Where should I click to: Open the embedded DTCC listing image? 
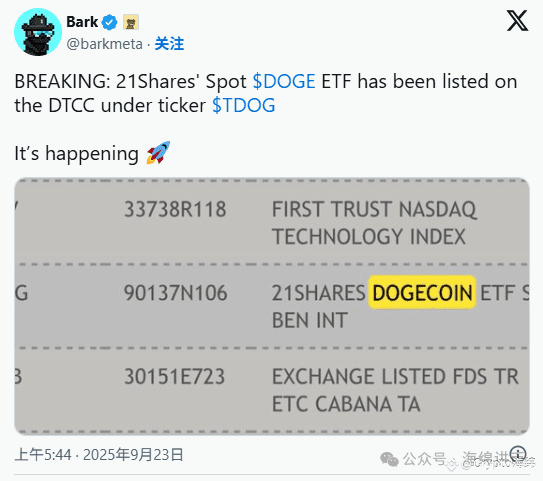[x=272, y=306]
